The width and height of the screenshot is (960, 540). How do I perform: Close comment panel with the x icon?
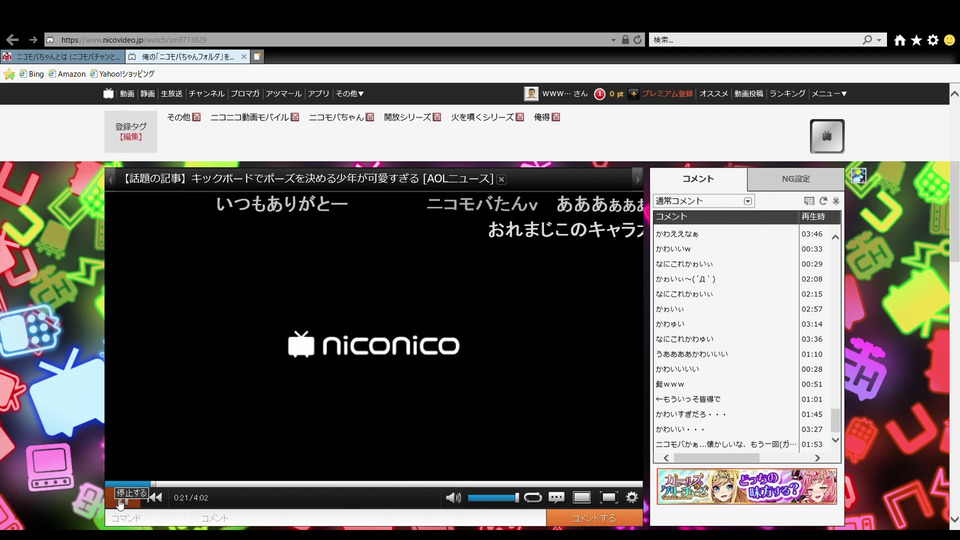(x=836, y=201)
